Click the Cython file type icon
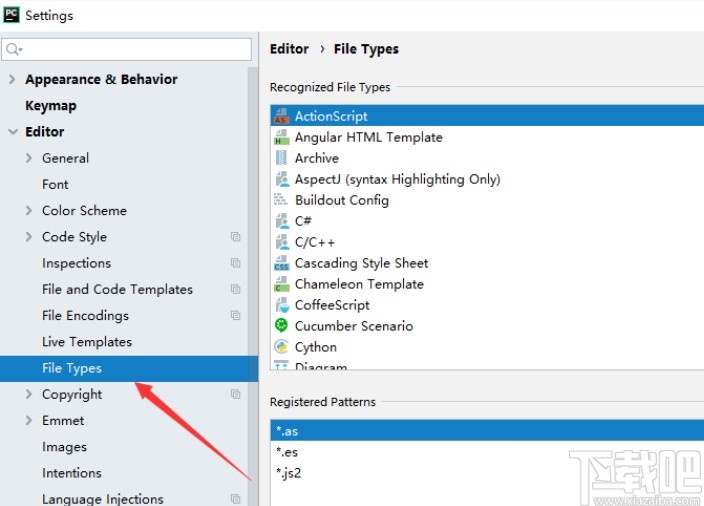The image size is (704, 506). pyautogui.click(x=281, y=347)
